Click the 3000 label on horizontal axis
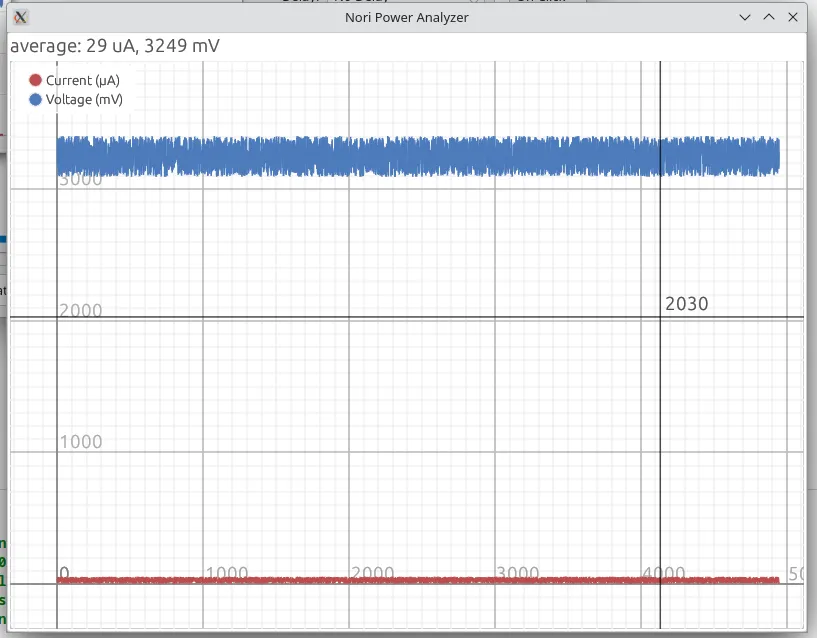This screenshot has width=817, height=638. tap(518, 574)
